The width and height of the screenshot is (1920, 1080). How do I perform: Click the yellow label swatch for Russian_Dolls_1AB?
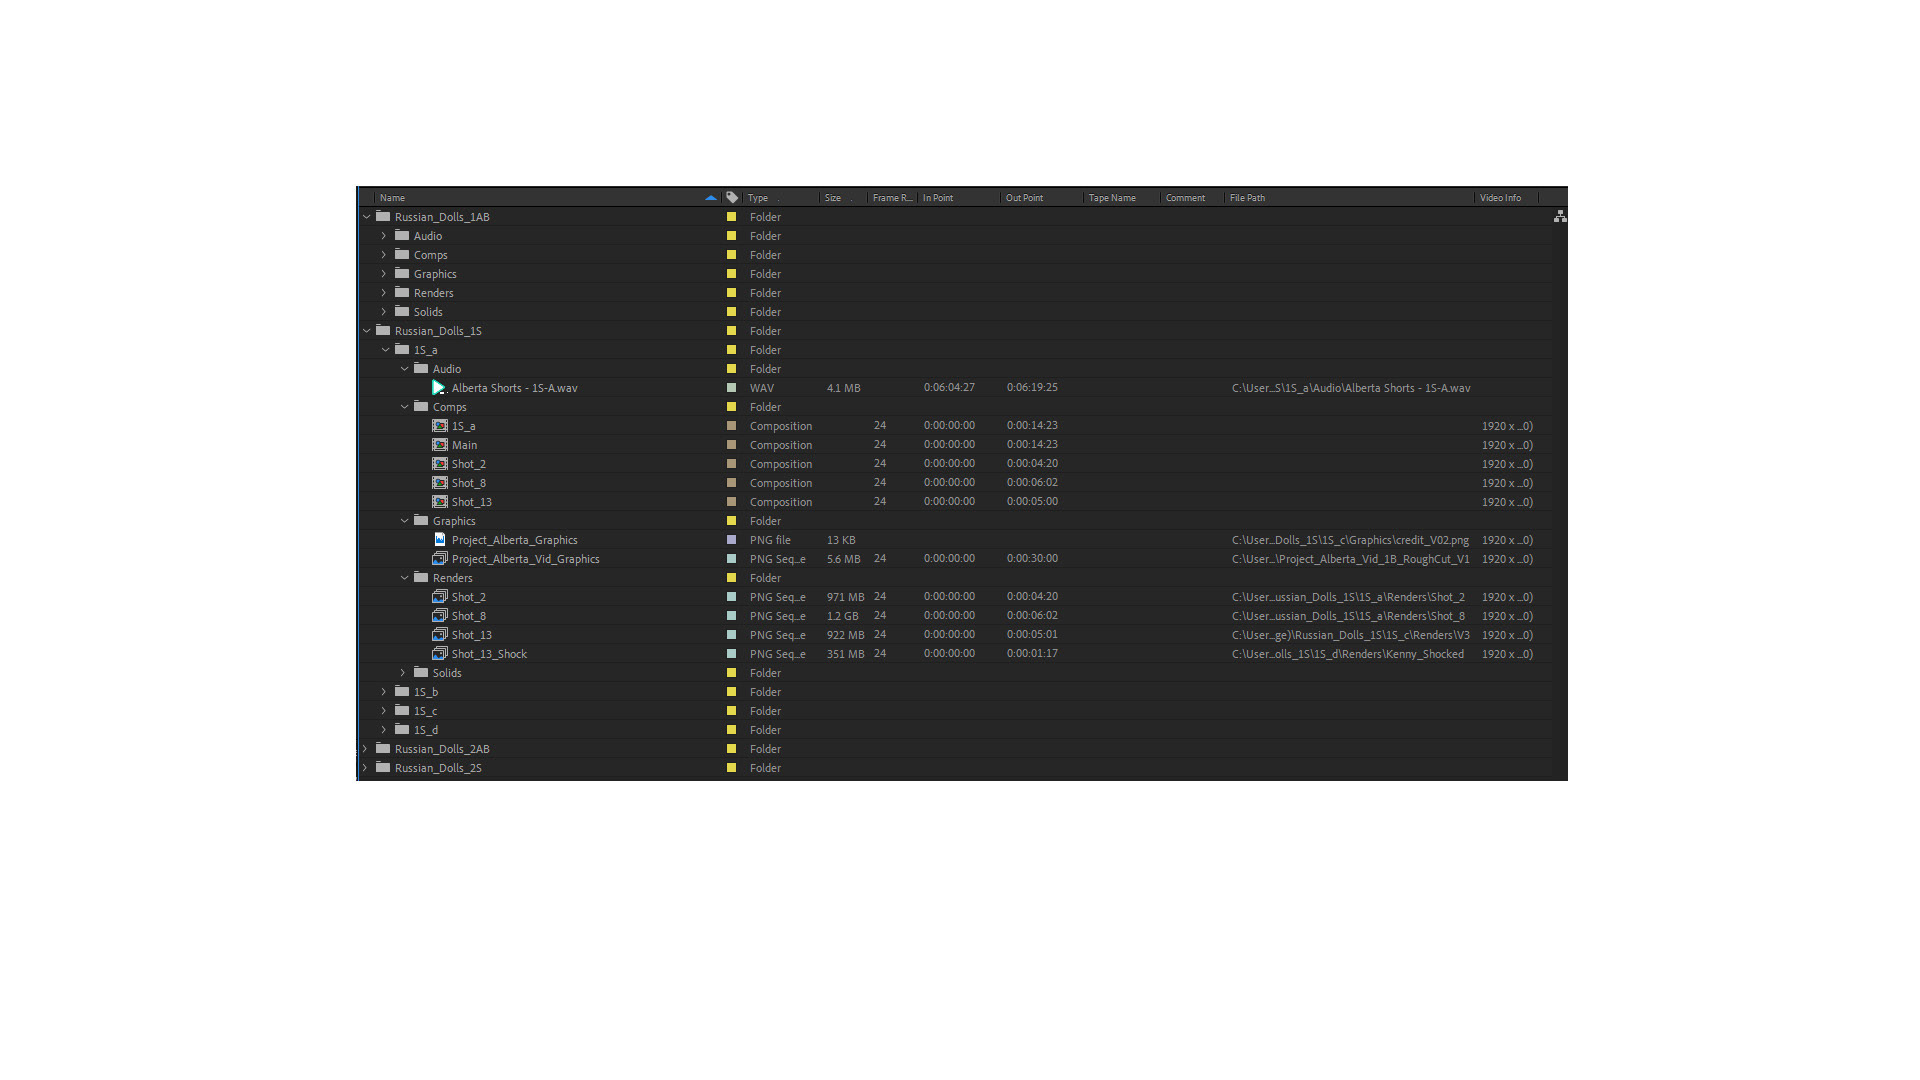pos(731,217)
